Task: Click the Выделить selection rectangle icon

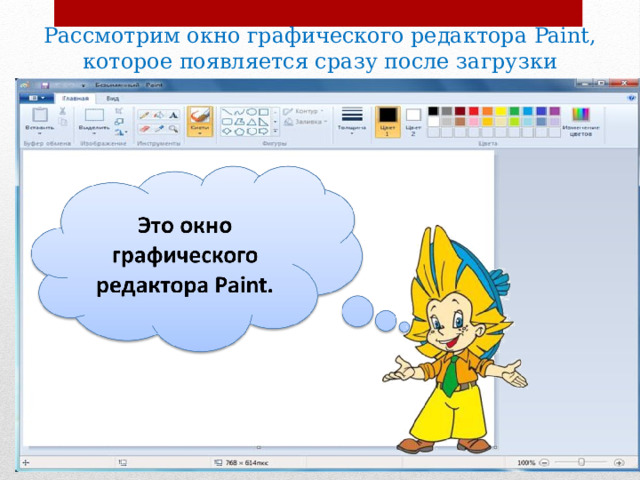Action: pos(94,115)
